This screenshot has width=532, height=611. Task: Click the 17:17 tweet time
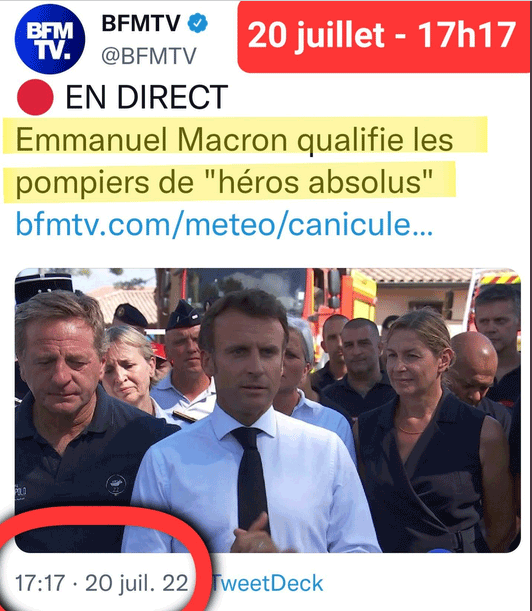40,583
